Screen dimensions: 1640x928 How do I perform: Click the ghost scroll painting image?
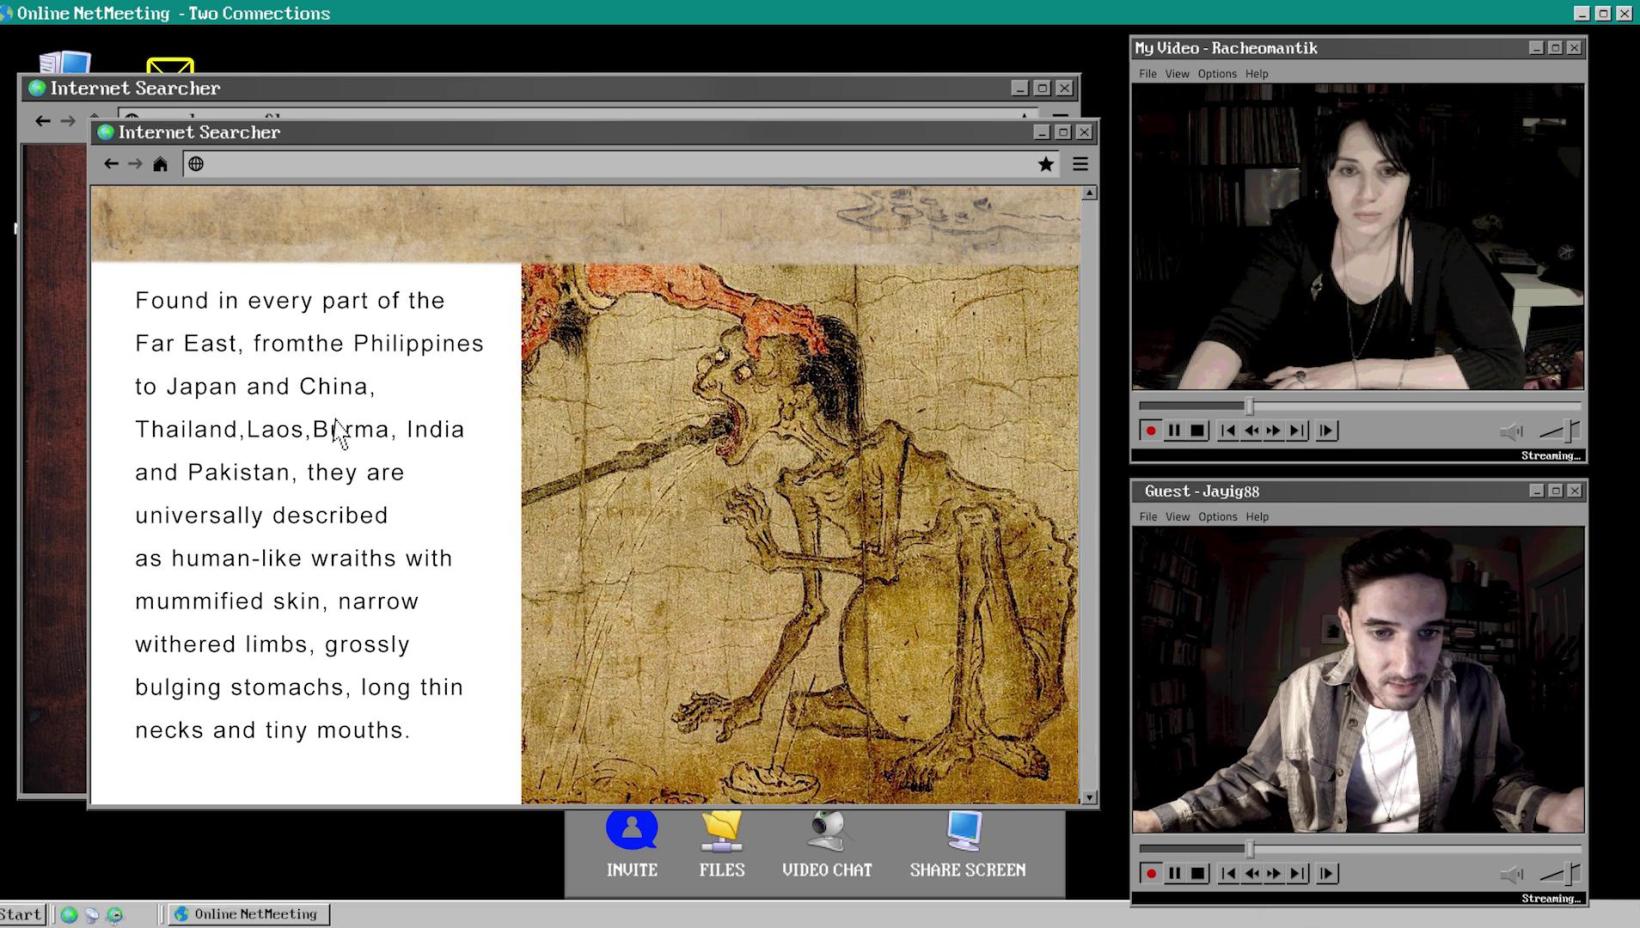click(800, 533)
